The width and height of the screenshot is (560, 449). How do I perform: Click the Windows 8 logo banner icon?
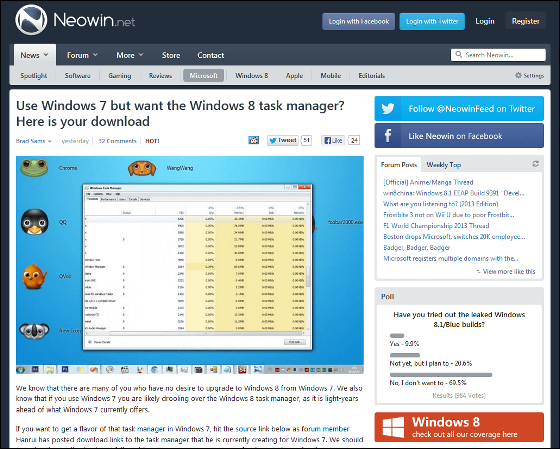point(393,427)
